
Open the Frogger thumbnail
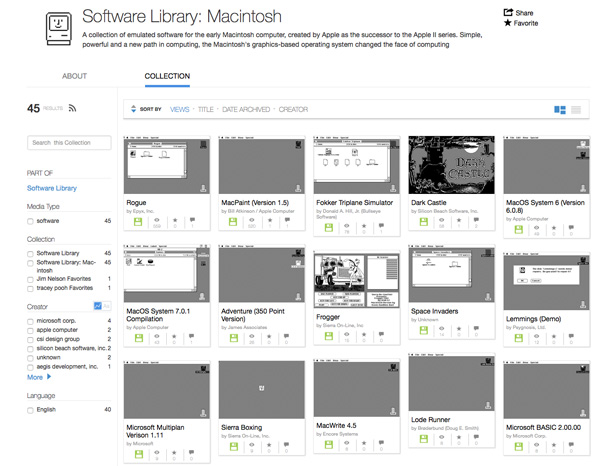[357, 280]
